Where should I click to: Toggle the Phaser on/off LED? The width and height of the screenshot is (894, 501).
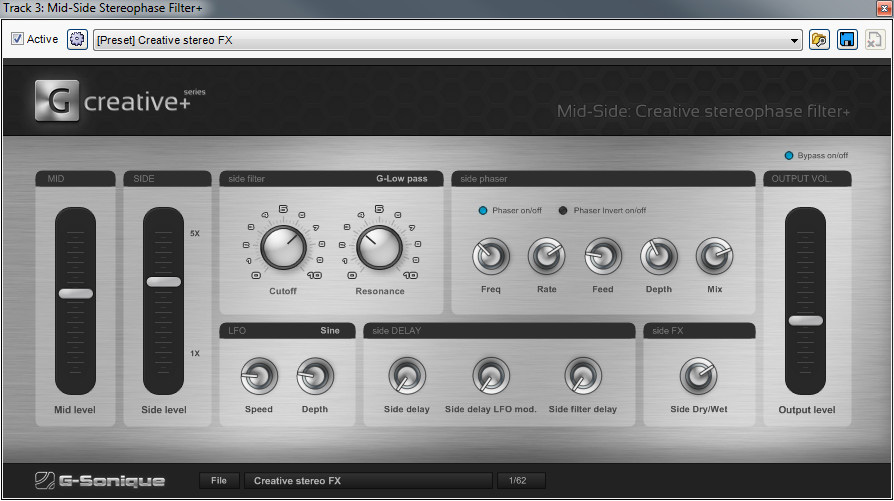pos(483,210)
